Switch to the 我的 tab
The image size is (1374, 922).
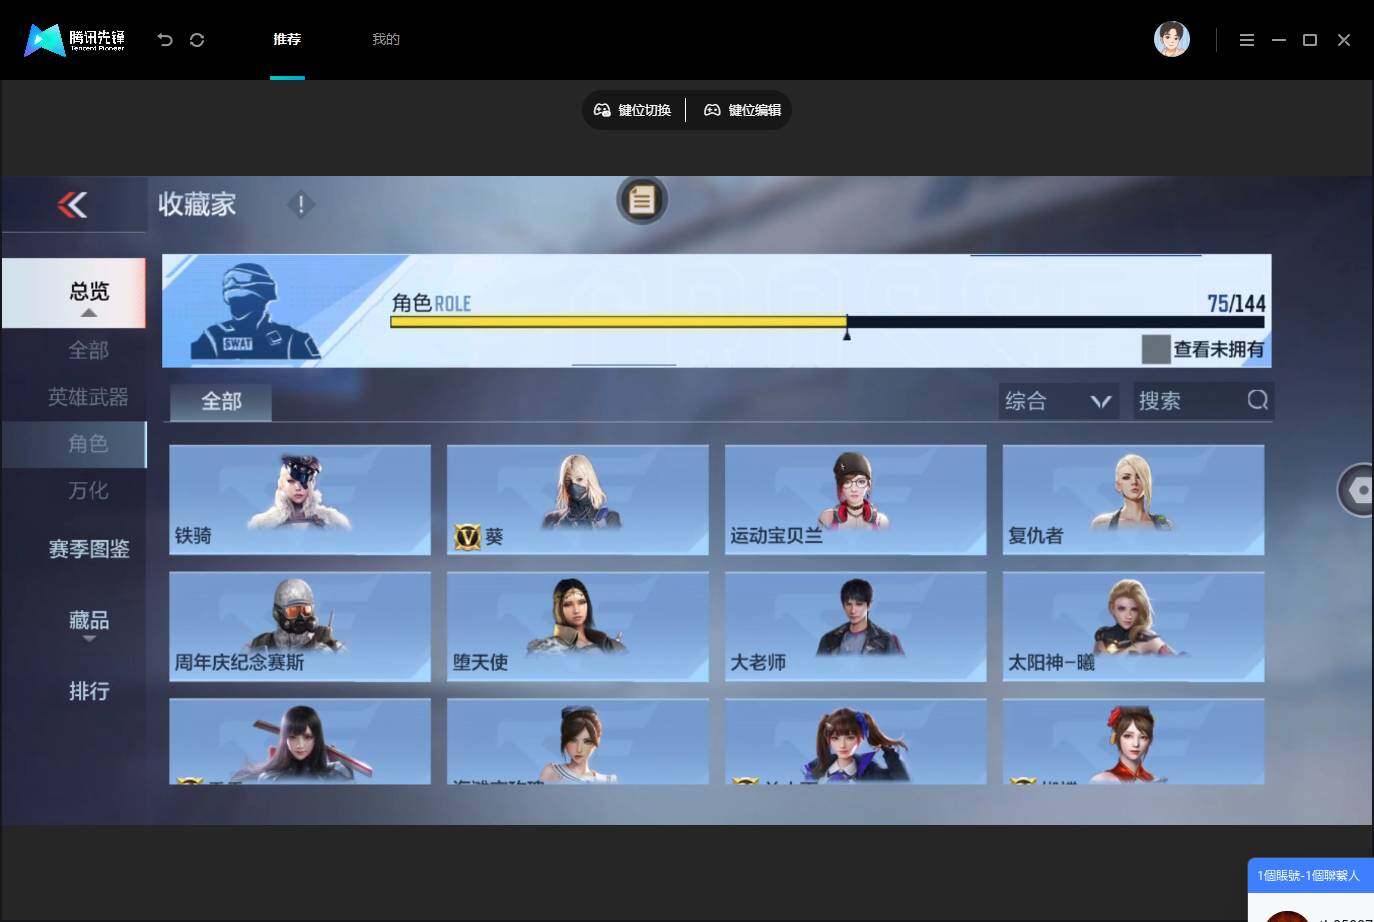386,40
